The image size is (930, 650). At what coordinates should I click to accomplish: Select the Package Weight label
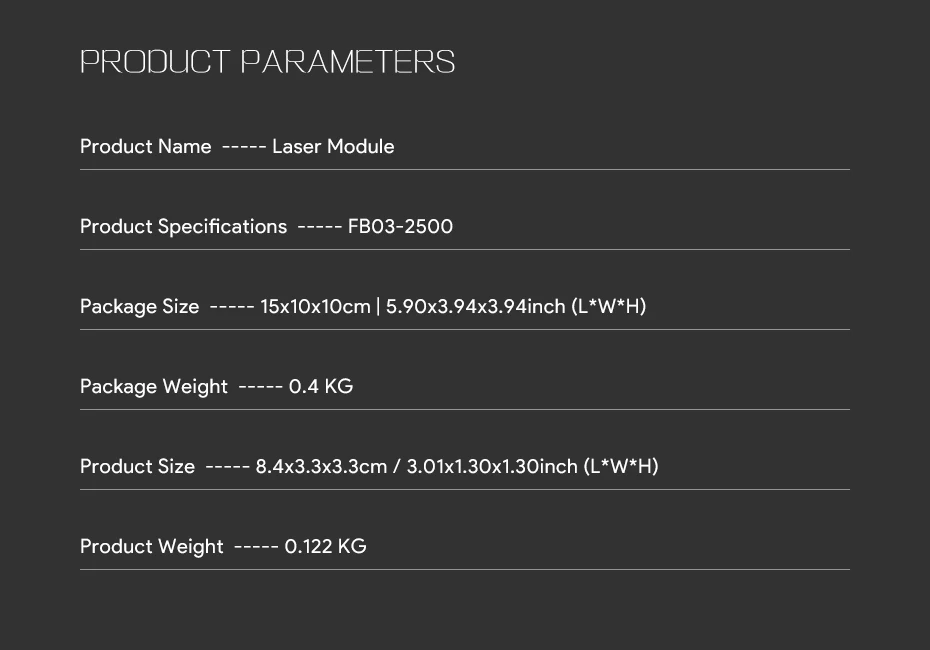click(154, 387)
